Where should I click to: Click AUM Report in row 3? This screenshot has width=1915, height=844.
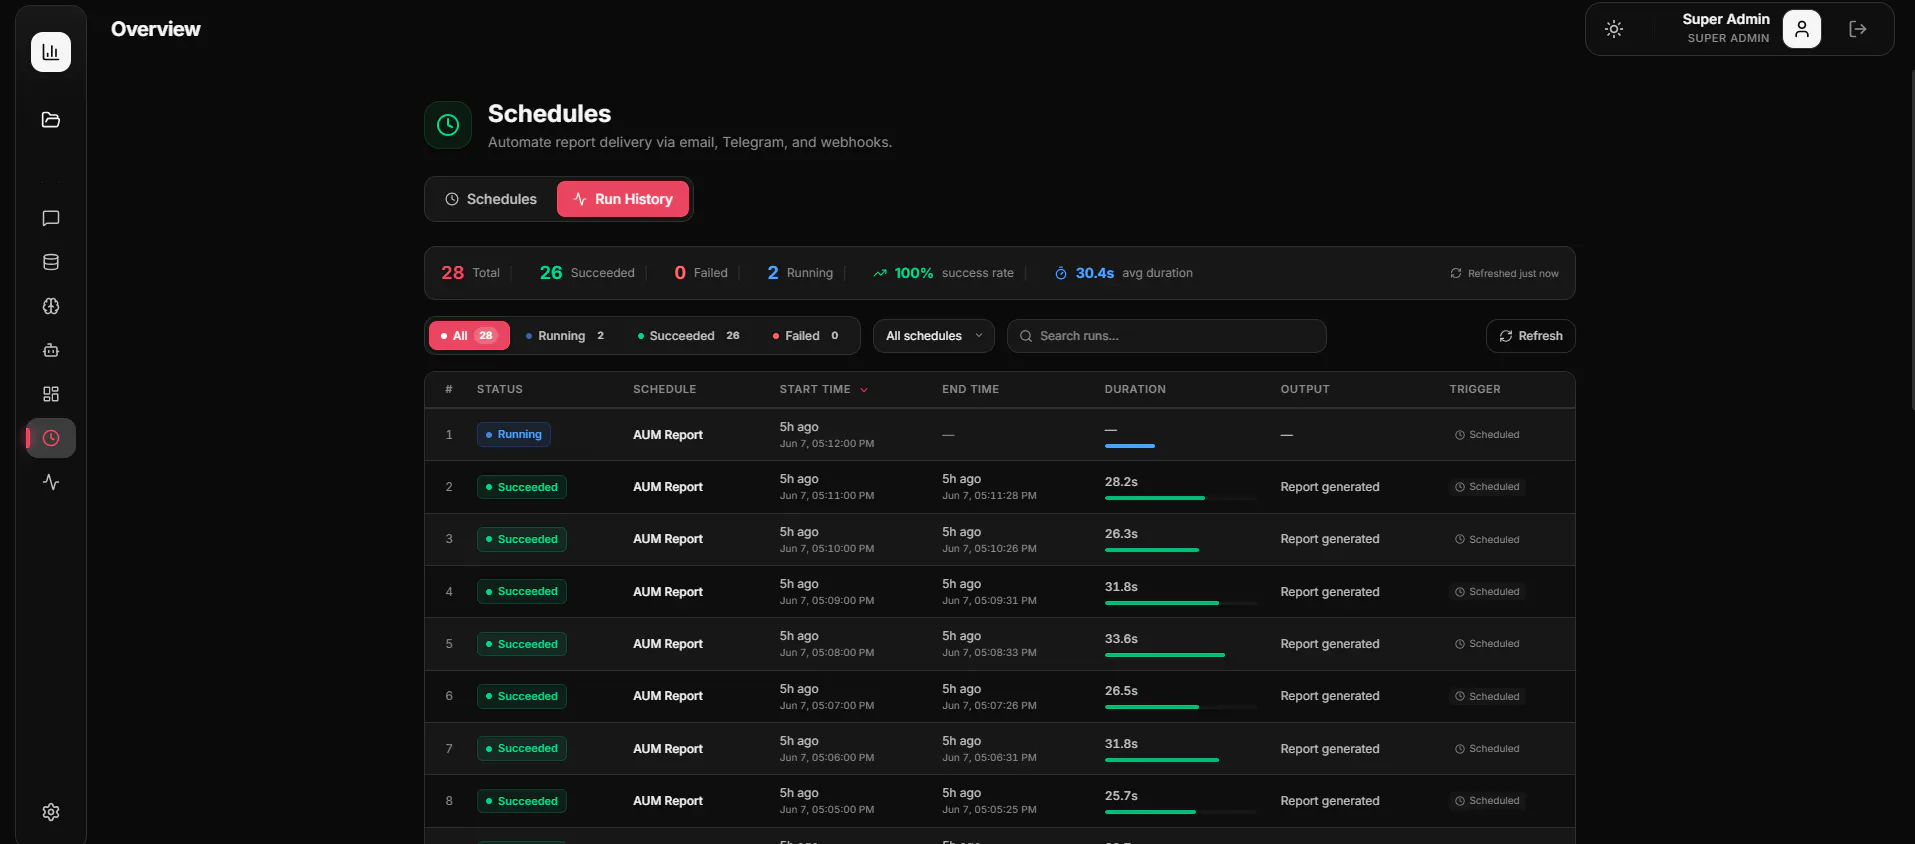point(668,539)
